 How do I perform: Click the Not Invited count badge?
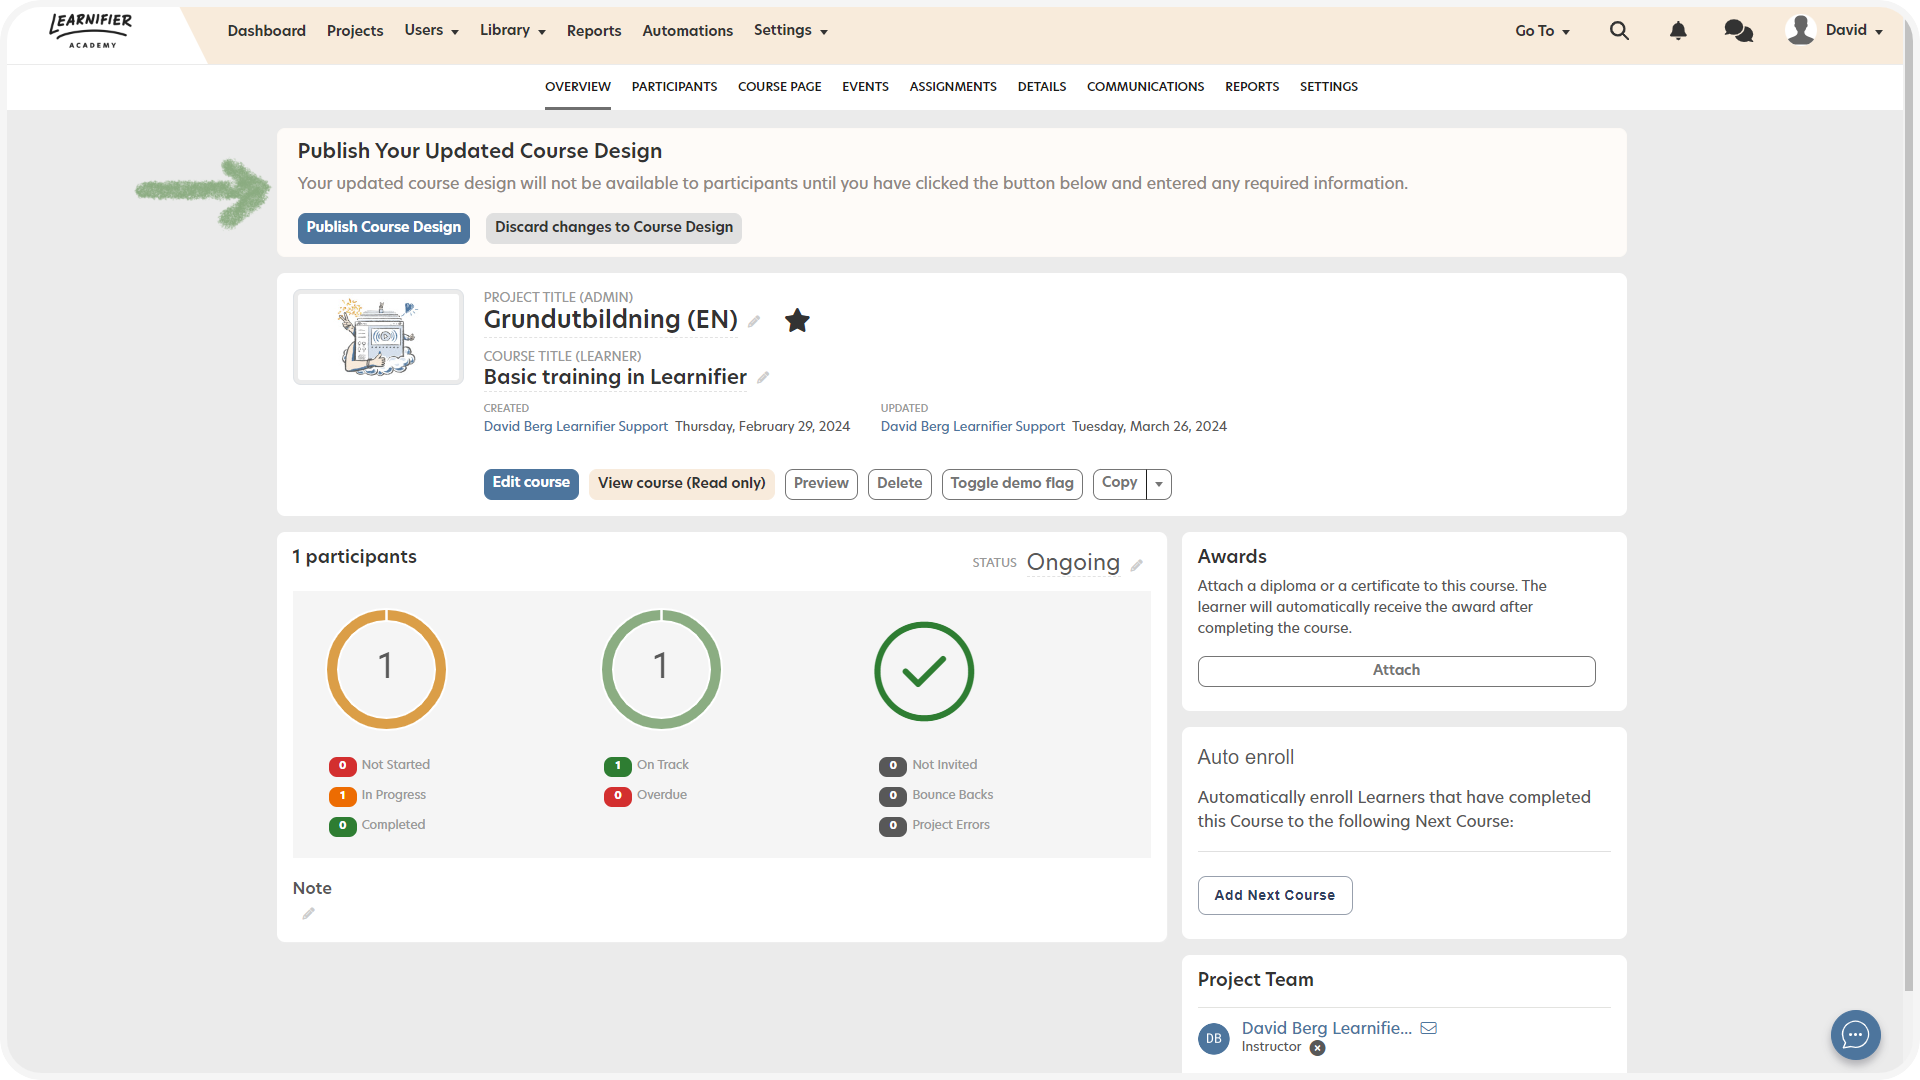[892, 766]
